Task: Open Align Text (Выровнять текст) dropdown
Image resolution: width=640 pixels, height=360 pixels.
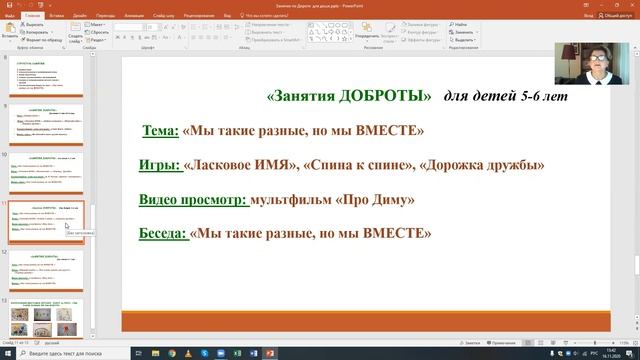Action: (264, 32)
